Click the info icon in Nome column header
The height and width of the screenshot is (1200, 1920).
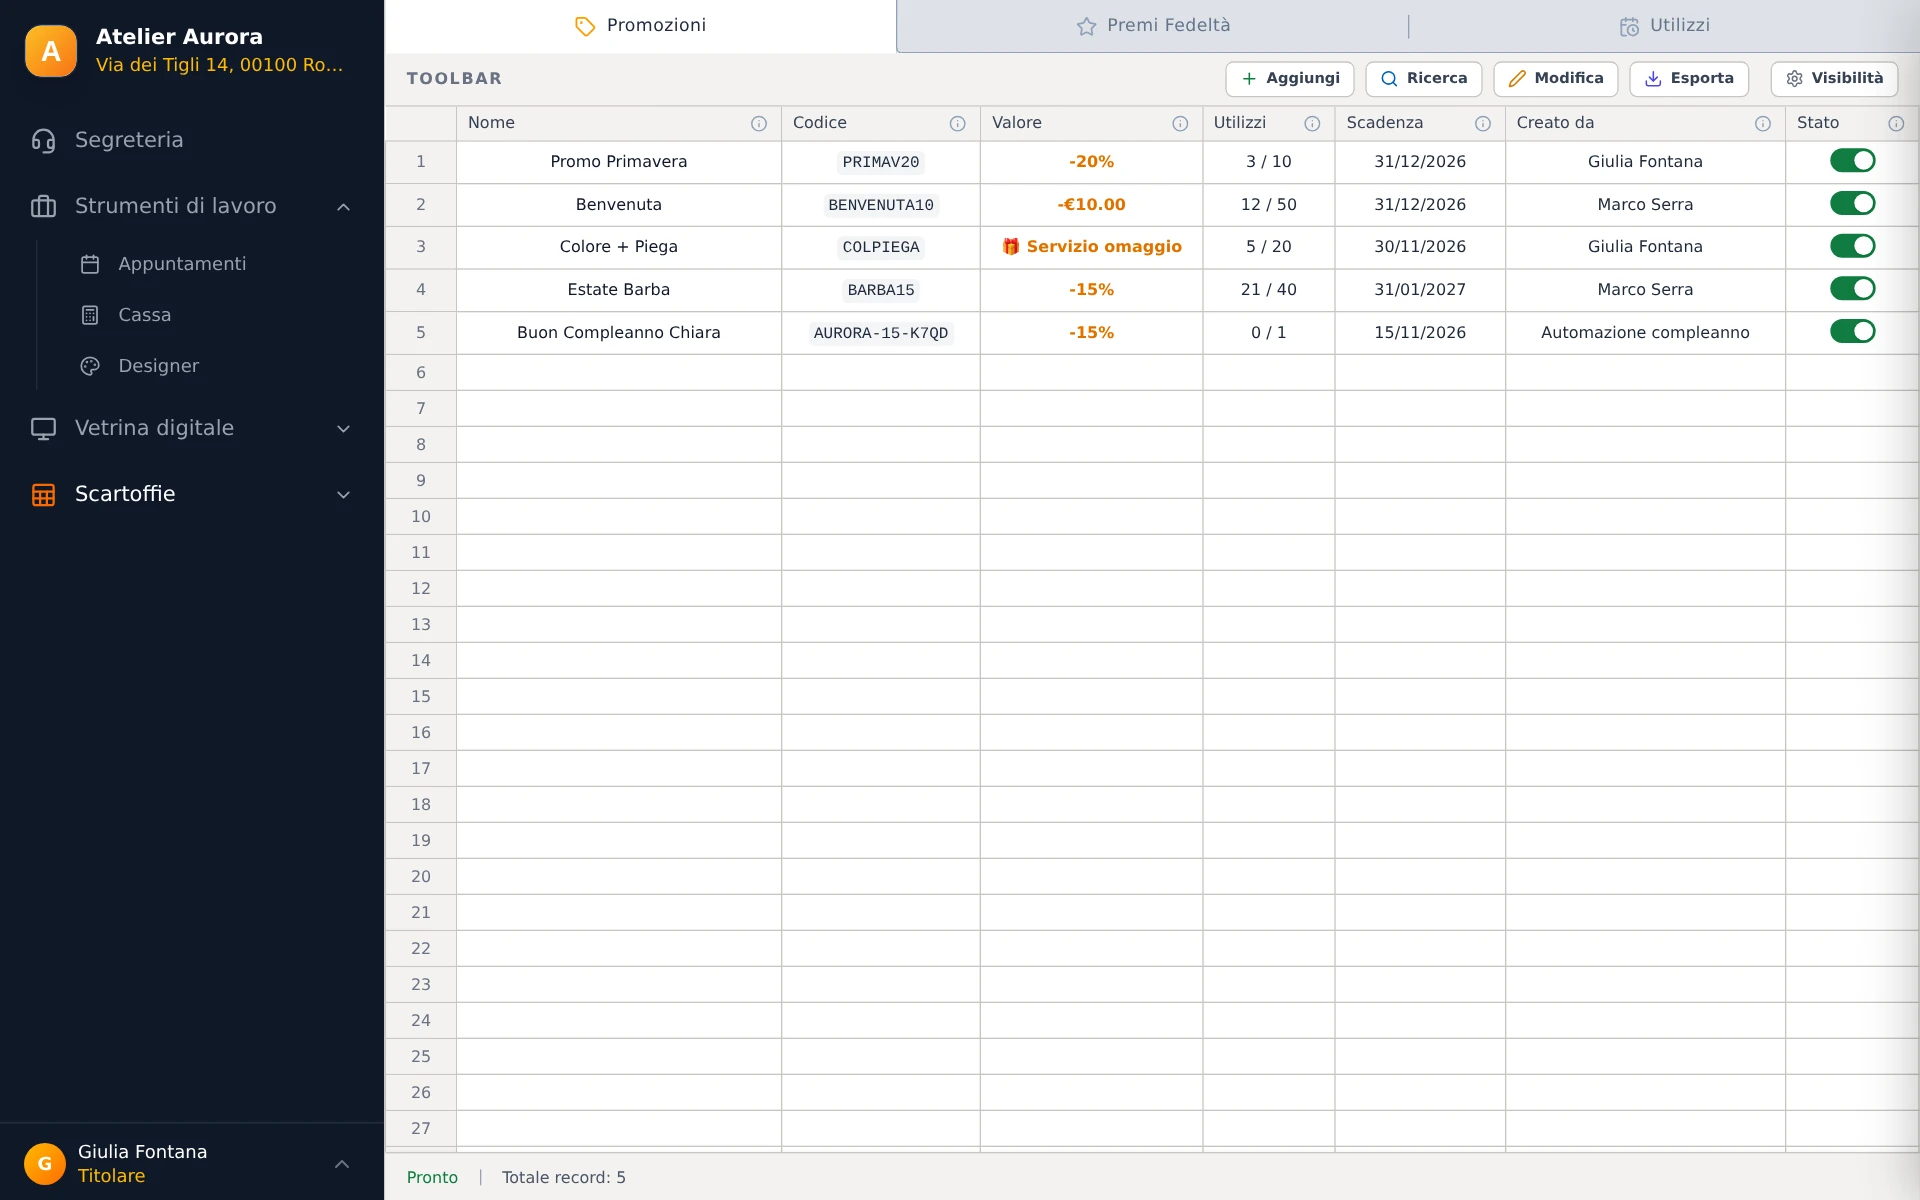click(x=759, y=123)
